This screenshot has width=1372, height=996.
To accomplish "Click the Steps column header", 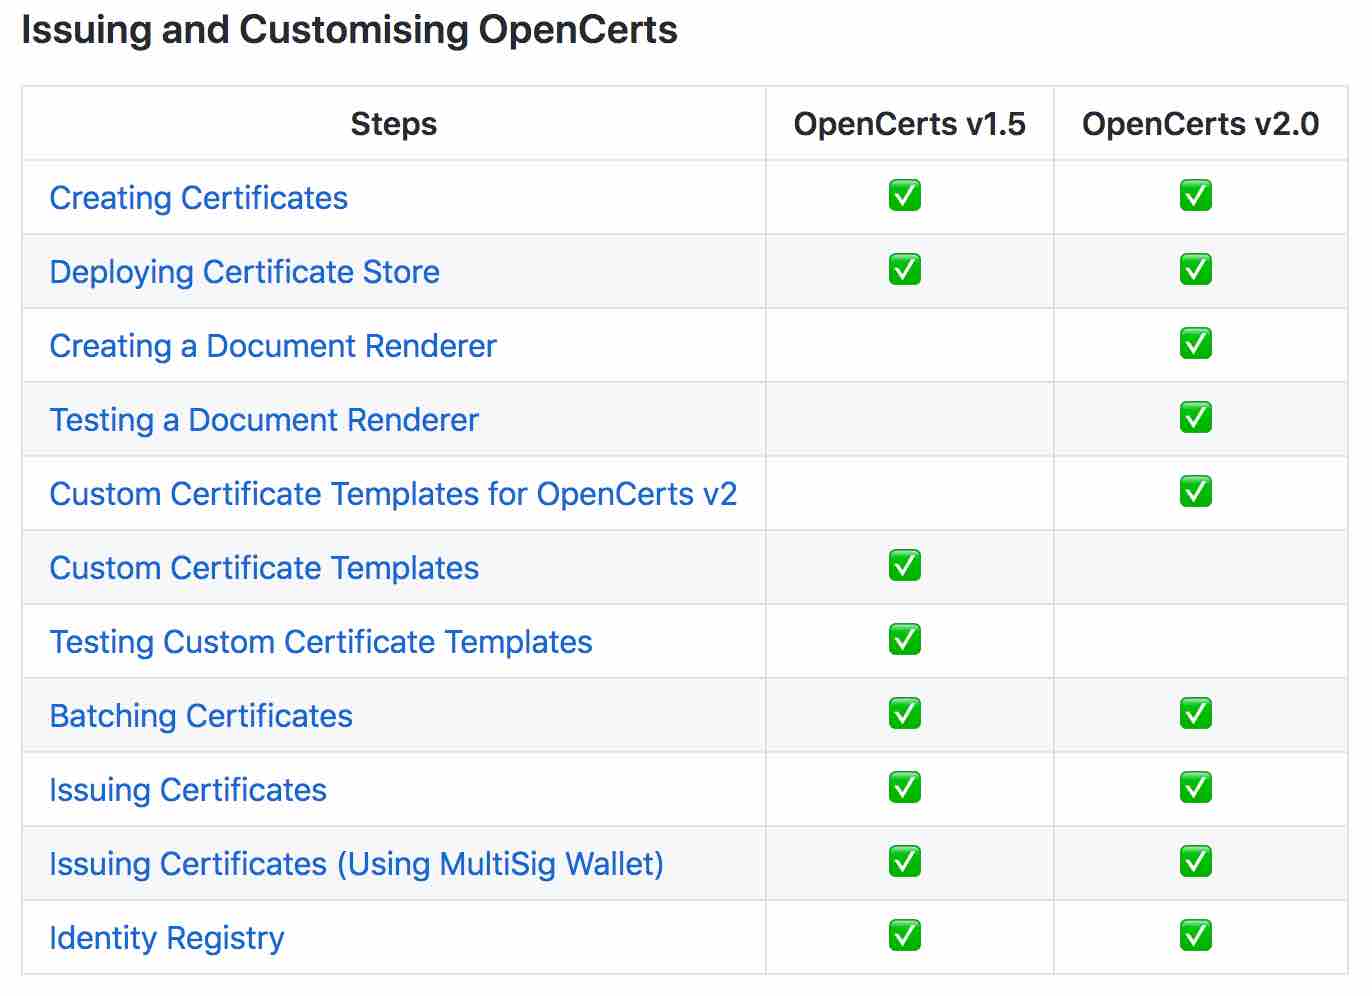I will pyautogui.click(x=393, y=123).
